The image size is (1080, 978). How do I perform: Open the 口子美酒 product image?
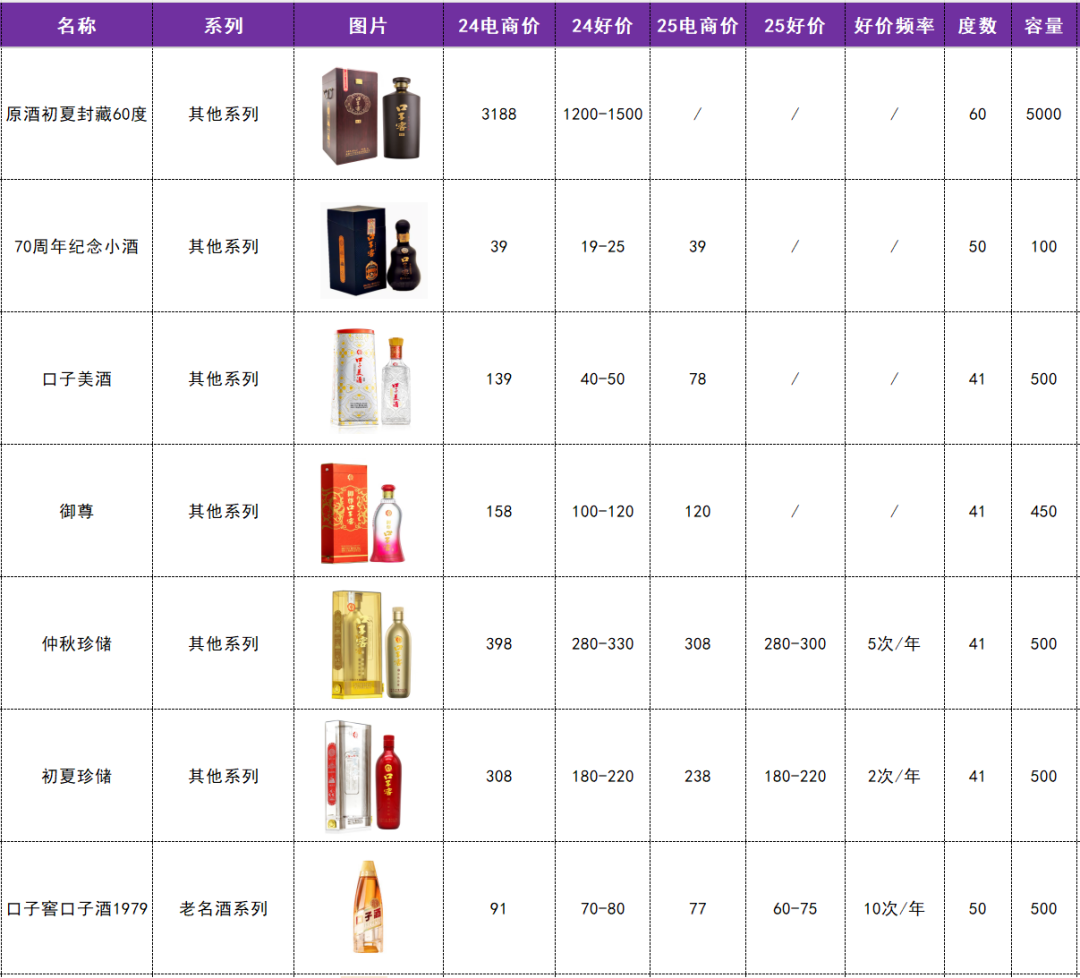[x=373, y=378]
